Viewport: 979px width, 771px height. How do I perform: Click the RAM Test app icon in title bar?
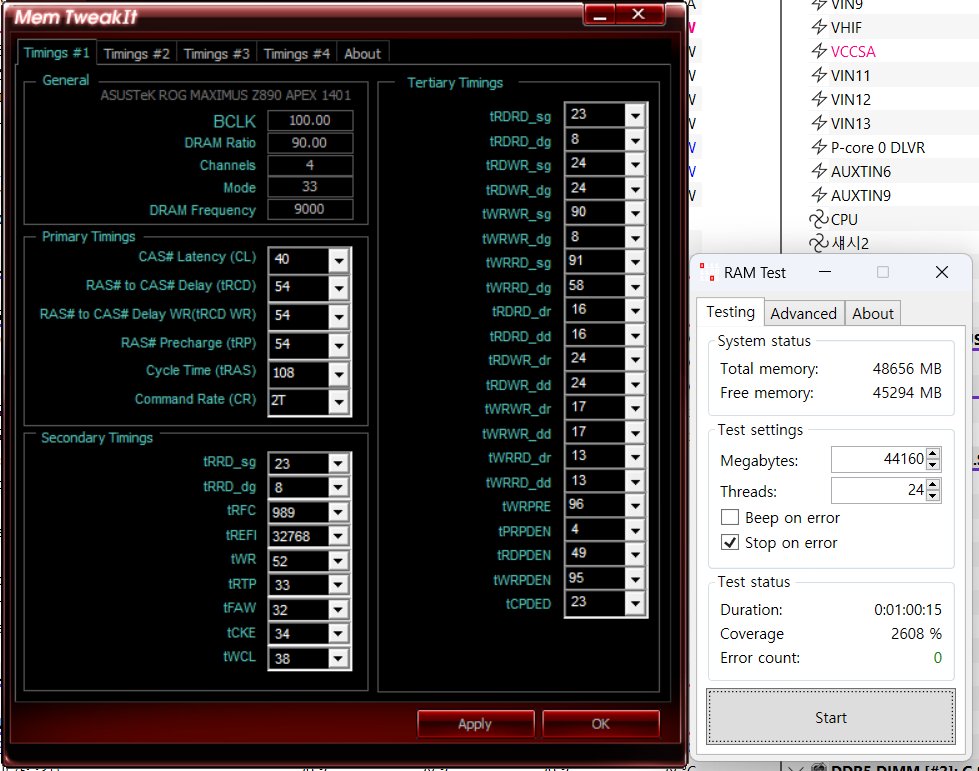click(x=707, y=272)
